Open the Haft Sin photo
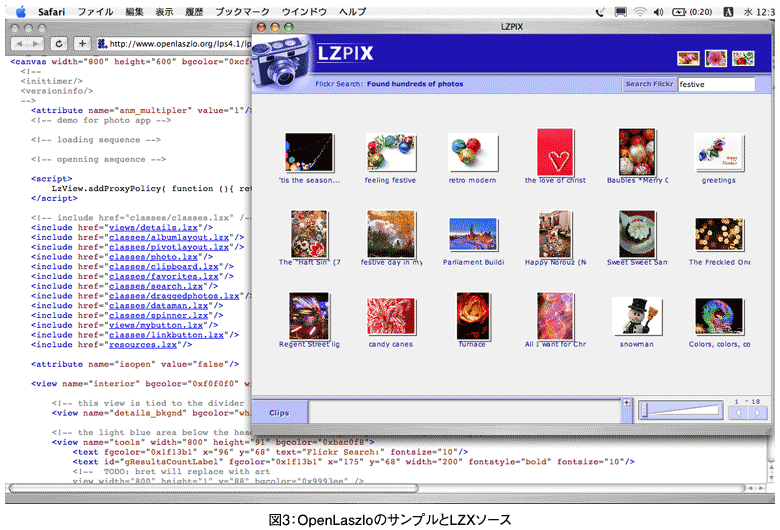 coord(309,234)
